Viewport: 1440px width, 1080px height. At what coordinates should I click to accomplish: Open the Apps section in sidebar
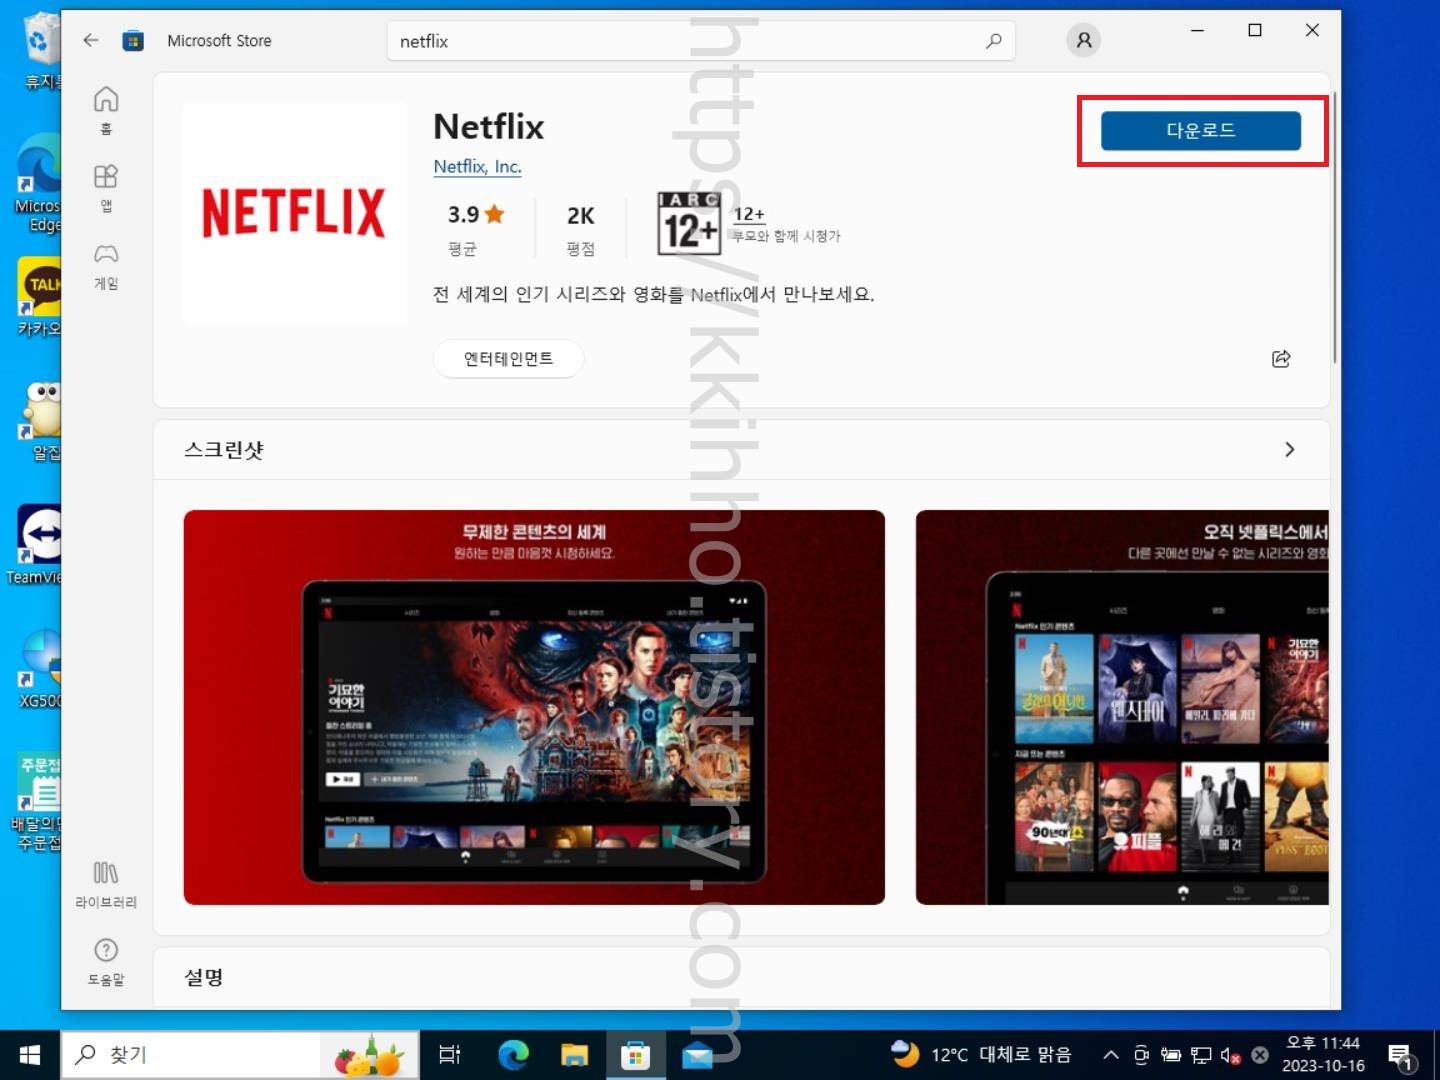click(106, 188)
